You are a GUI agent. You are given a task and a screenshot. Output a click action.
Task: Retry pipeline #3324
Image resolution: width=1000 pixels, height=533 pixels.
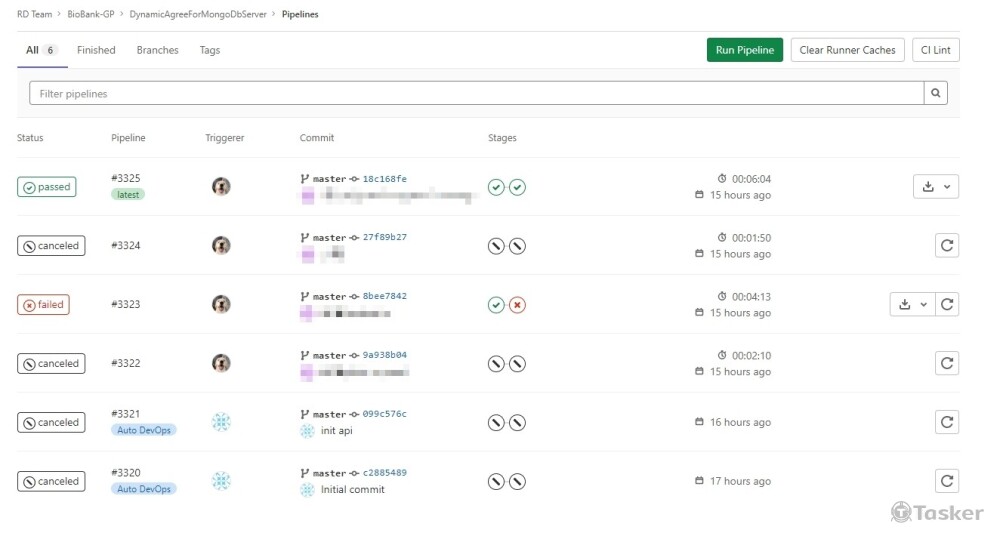click(946, 245)
